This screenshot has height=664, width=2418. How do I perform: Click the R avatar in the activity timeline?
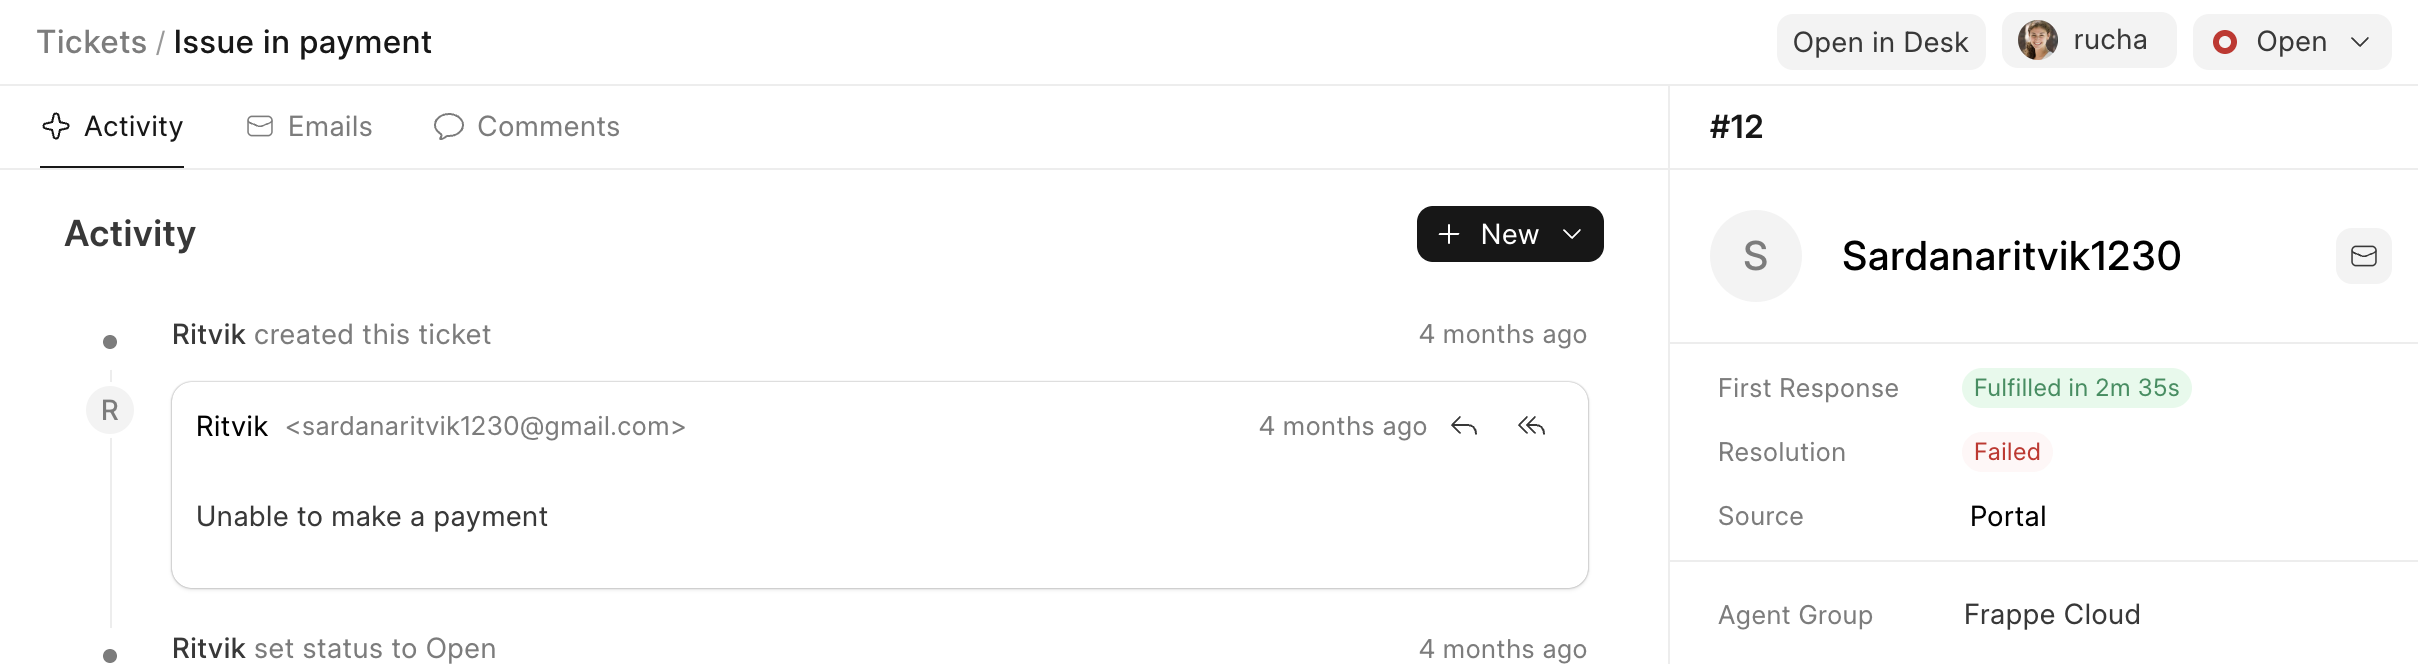[110, 410]
